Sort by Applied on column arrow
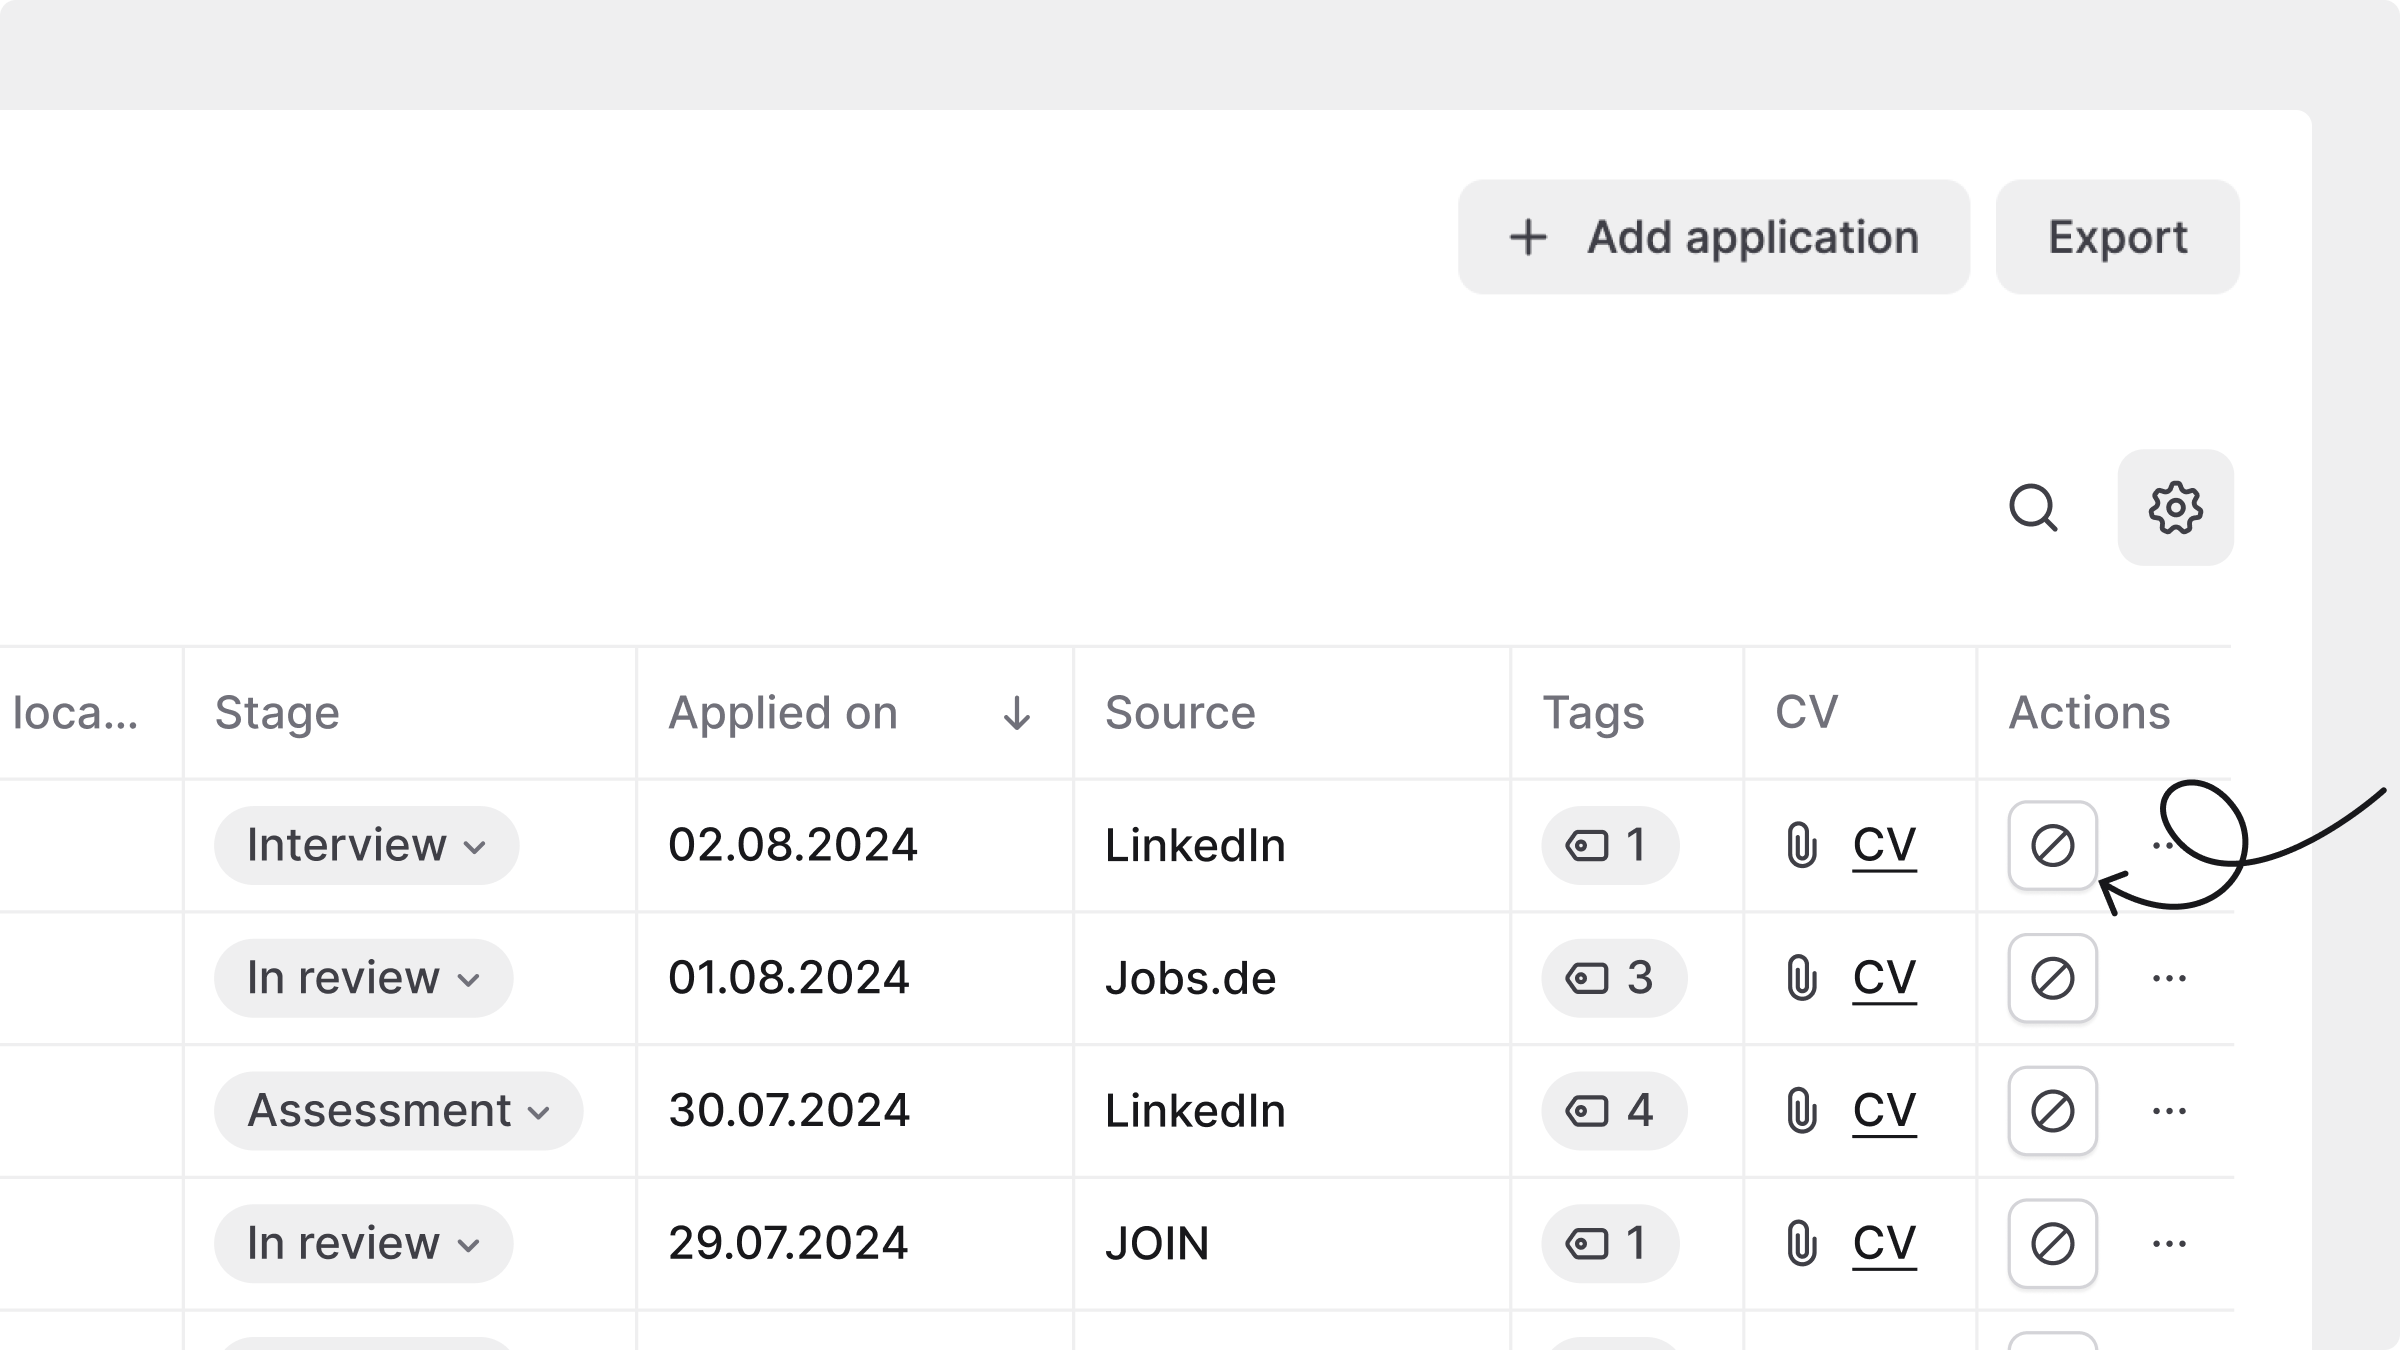 click(x=1016, y=713)
